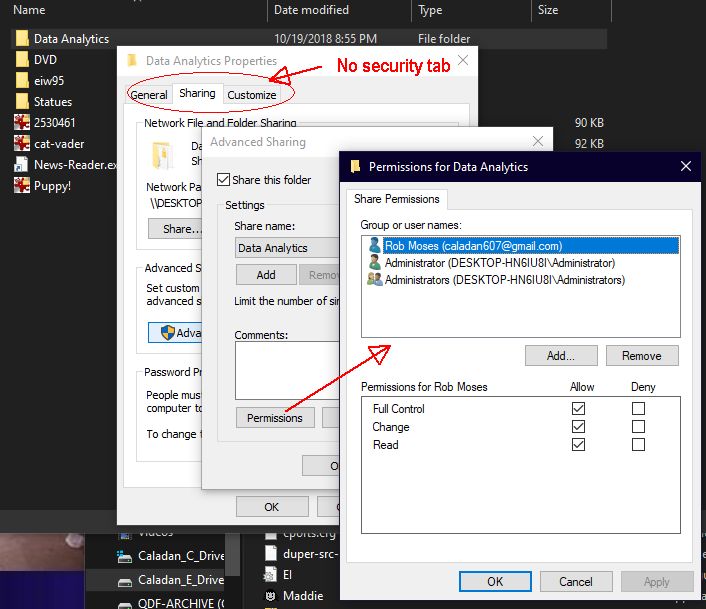Click the eiw95 folder icon
This screenshot has width=706, height=609.
(x=22, y=81)
